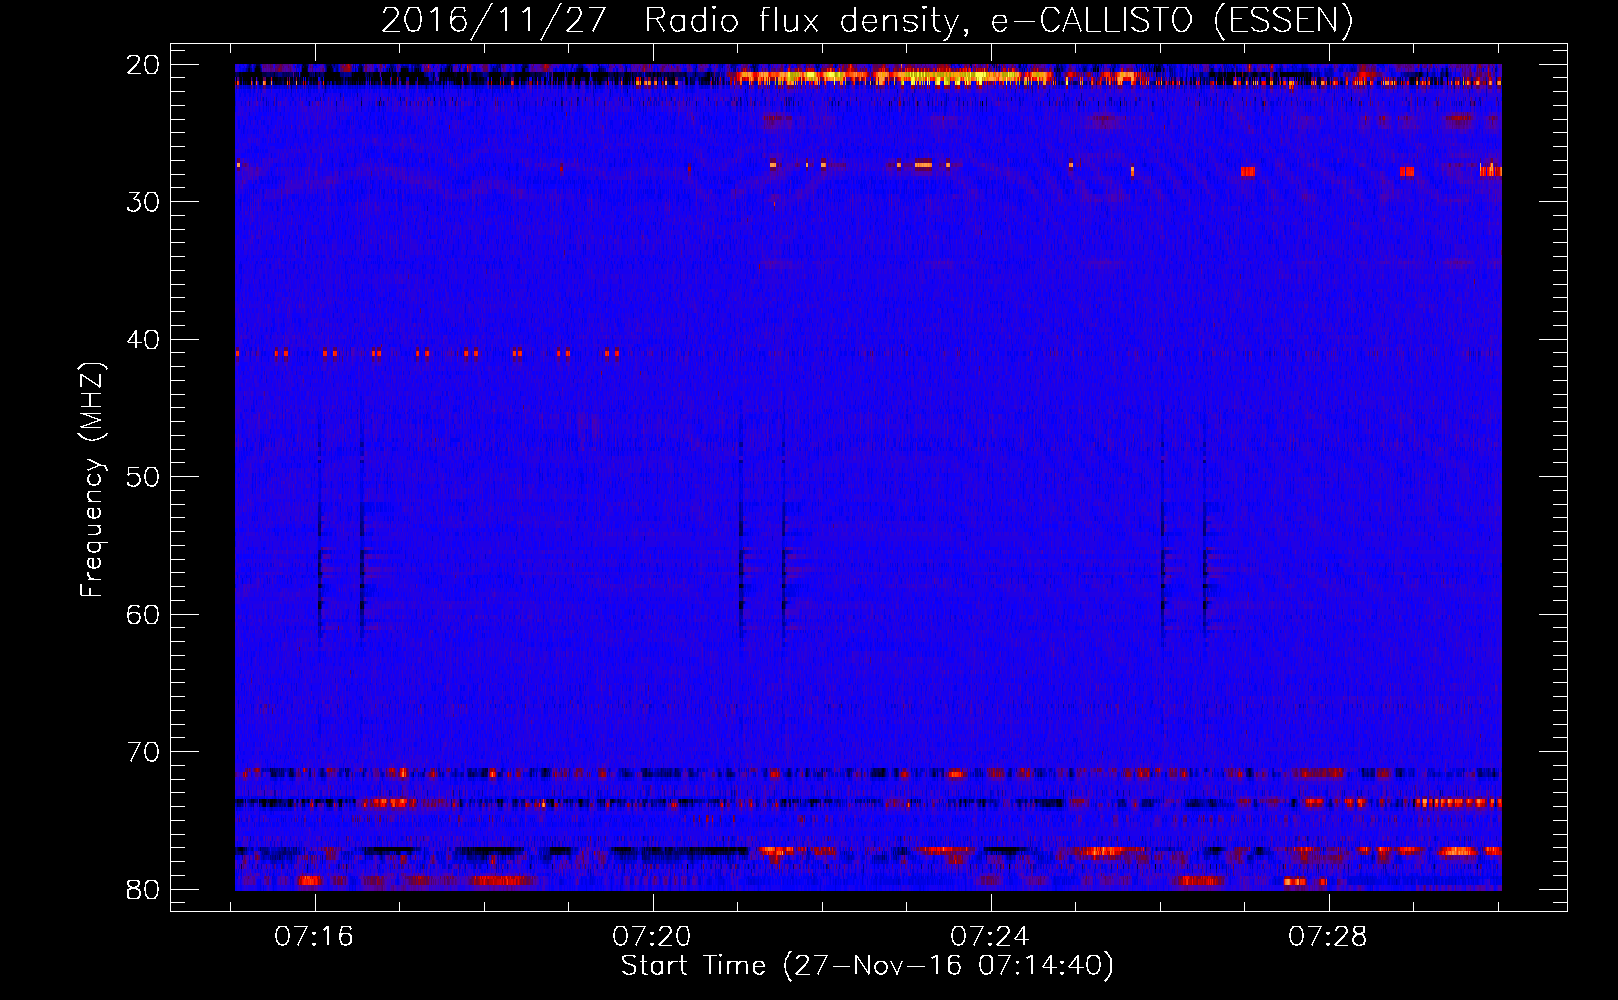Click the "Start Time (27-Nov-16 07:14:40)" x-axis label
The image size is (1618, 1000).
click(867, 966)
